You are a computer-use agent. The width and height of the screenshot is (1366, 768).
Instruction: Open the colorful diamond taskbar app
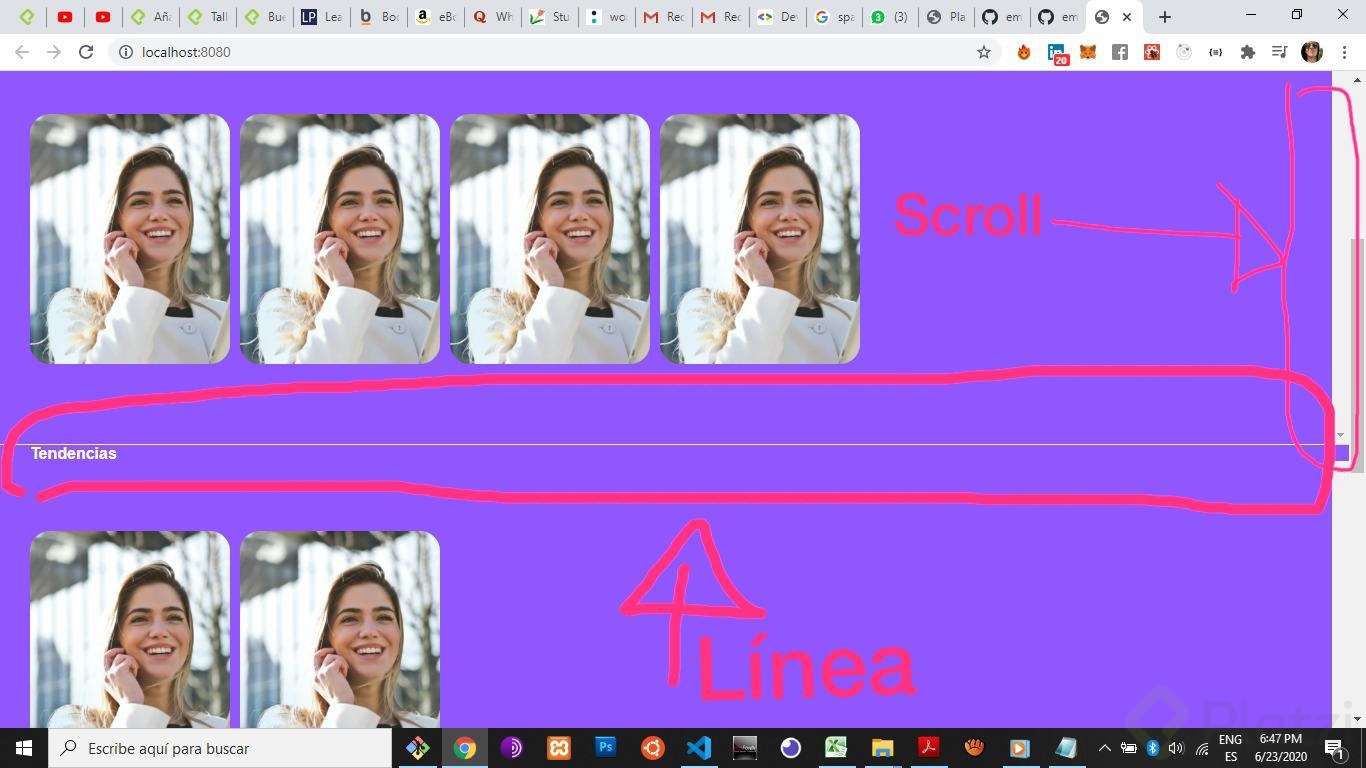418,748
